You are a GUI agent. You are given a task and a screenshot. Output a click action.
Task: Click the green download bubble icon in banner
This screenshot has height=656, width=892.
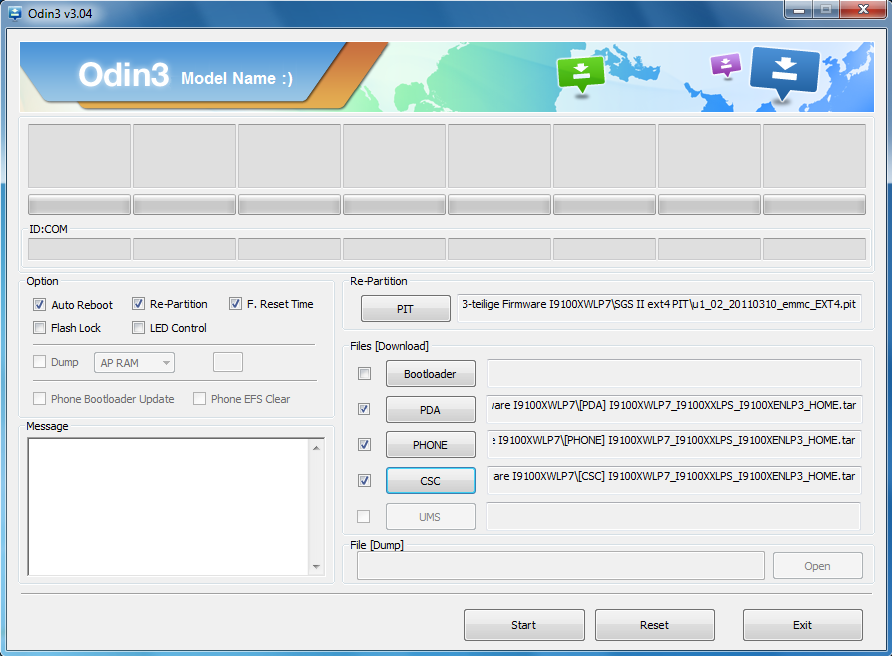click(581, 74)
